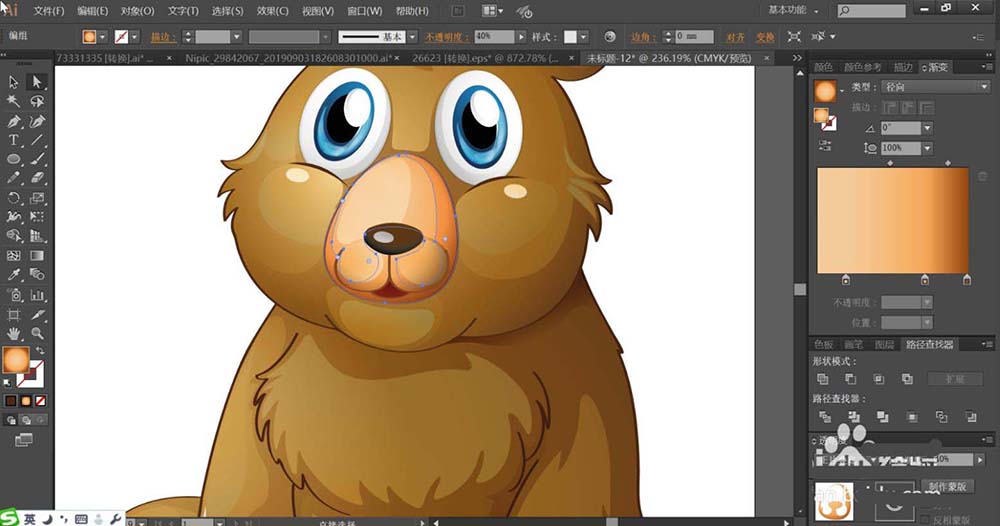This screenshot has width=1000, height=526.
Task: Open the stroke weight dropdown
Action: [x=237, y=37]
